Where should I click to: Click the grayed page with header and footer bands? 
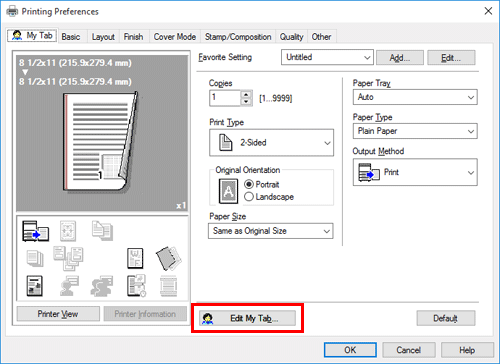coord(168,286)
